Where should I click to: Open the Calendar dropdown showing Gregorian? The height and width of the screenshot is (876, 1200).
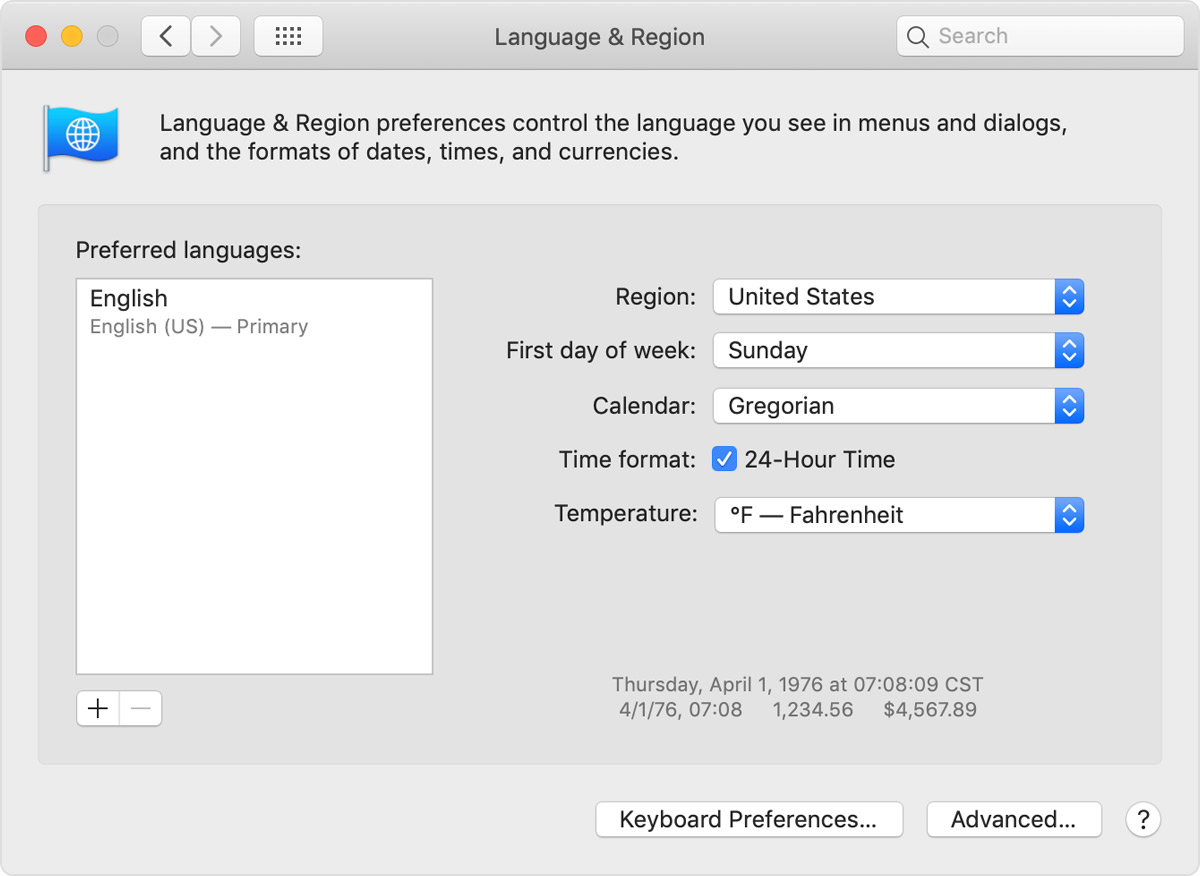tap(898, 406)
